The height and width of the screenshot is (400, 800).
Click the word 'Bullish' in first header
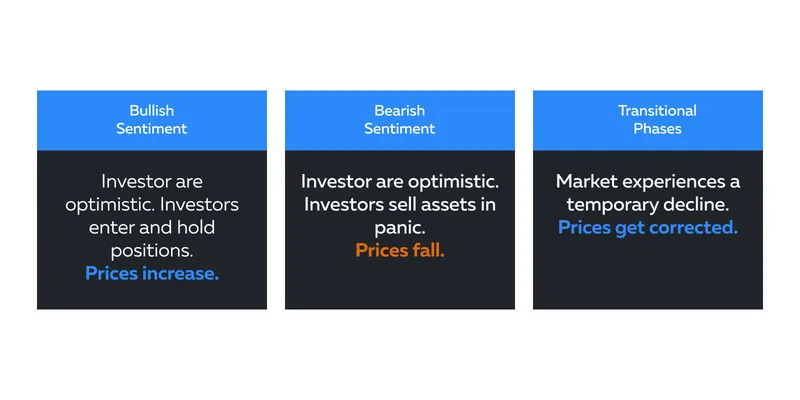[152, 111]
